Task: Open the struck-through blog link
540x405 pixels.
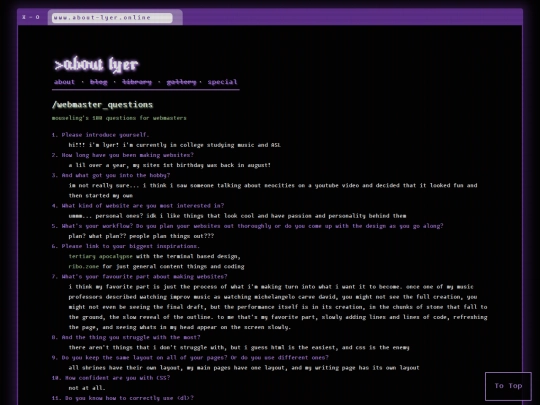Action: [98, 82]
